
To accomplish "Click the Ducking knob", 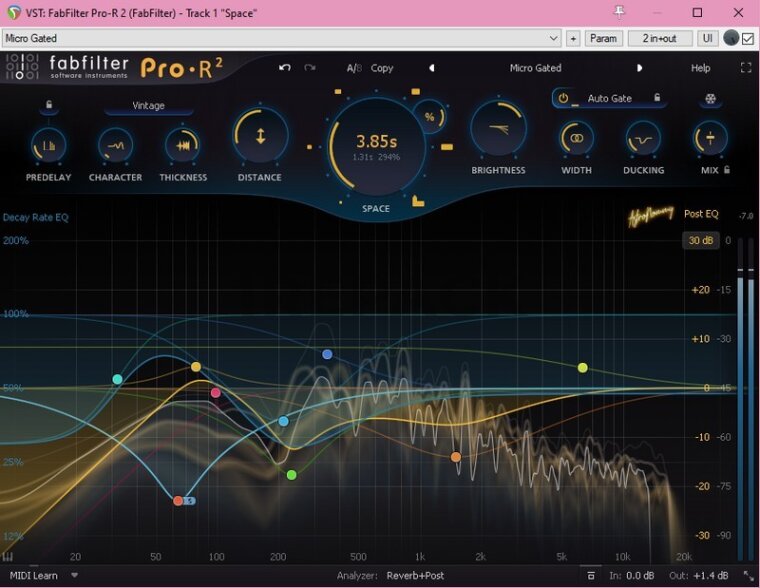I will [x=643, y=138].
